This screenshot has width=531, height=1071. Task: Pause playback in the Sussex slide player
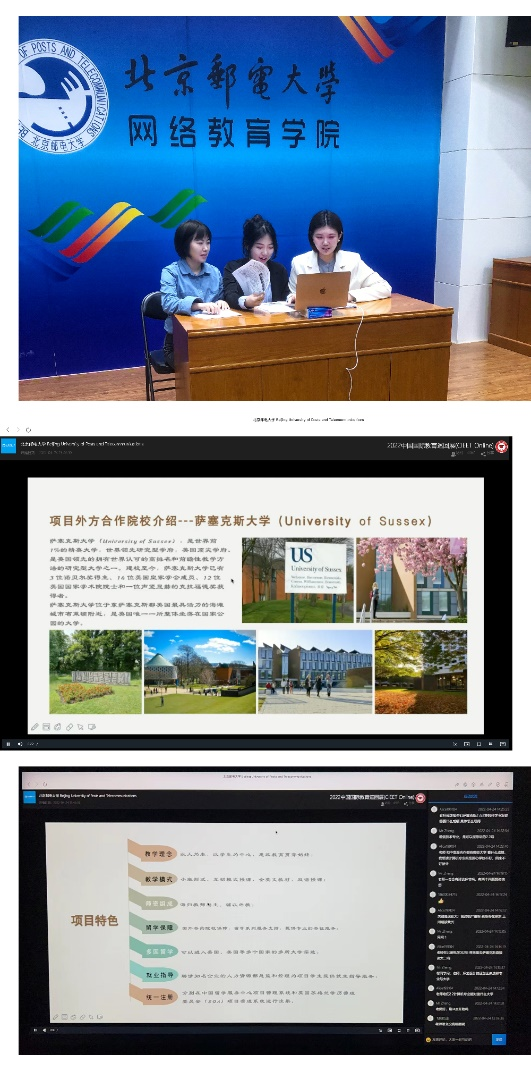8,744
